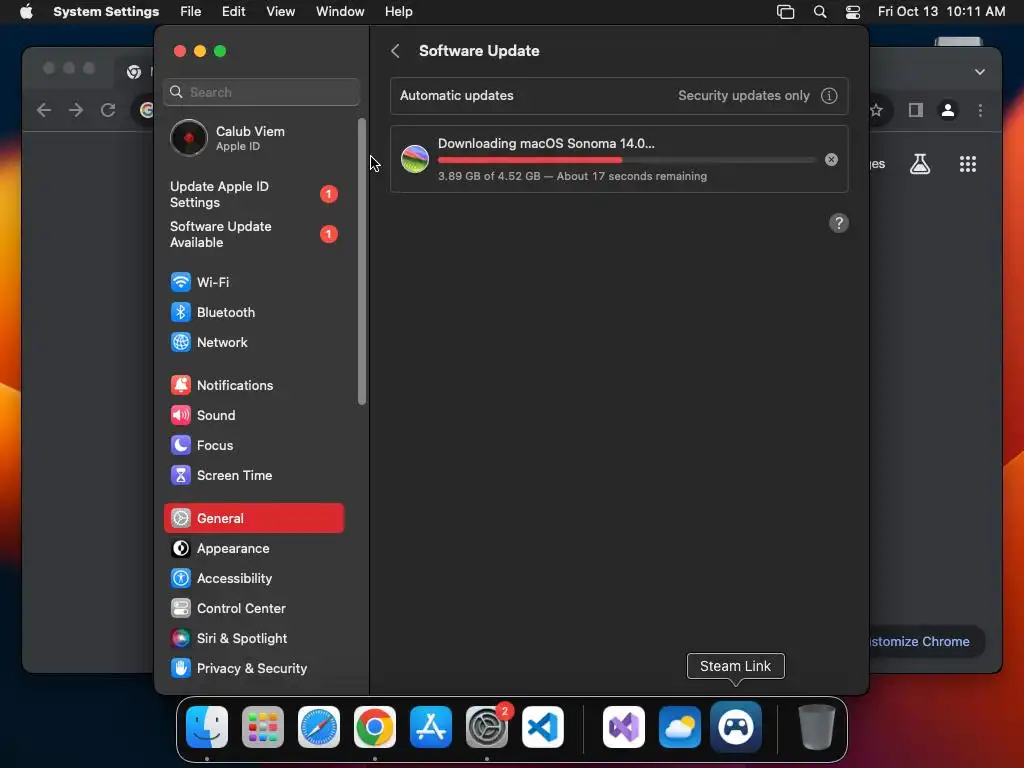
Task: Click Chrome's reload button
Action: click(108, 110)
